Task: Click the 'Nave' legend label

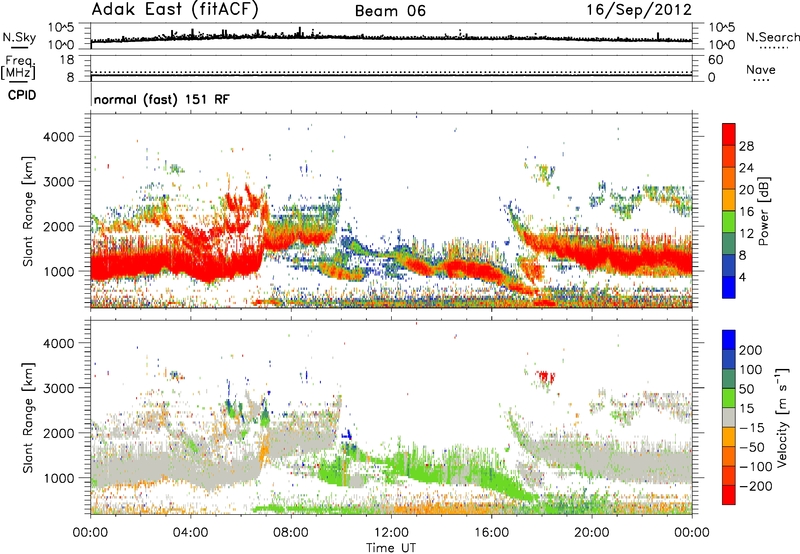Action: [x=761, y=69]
